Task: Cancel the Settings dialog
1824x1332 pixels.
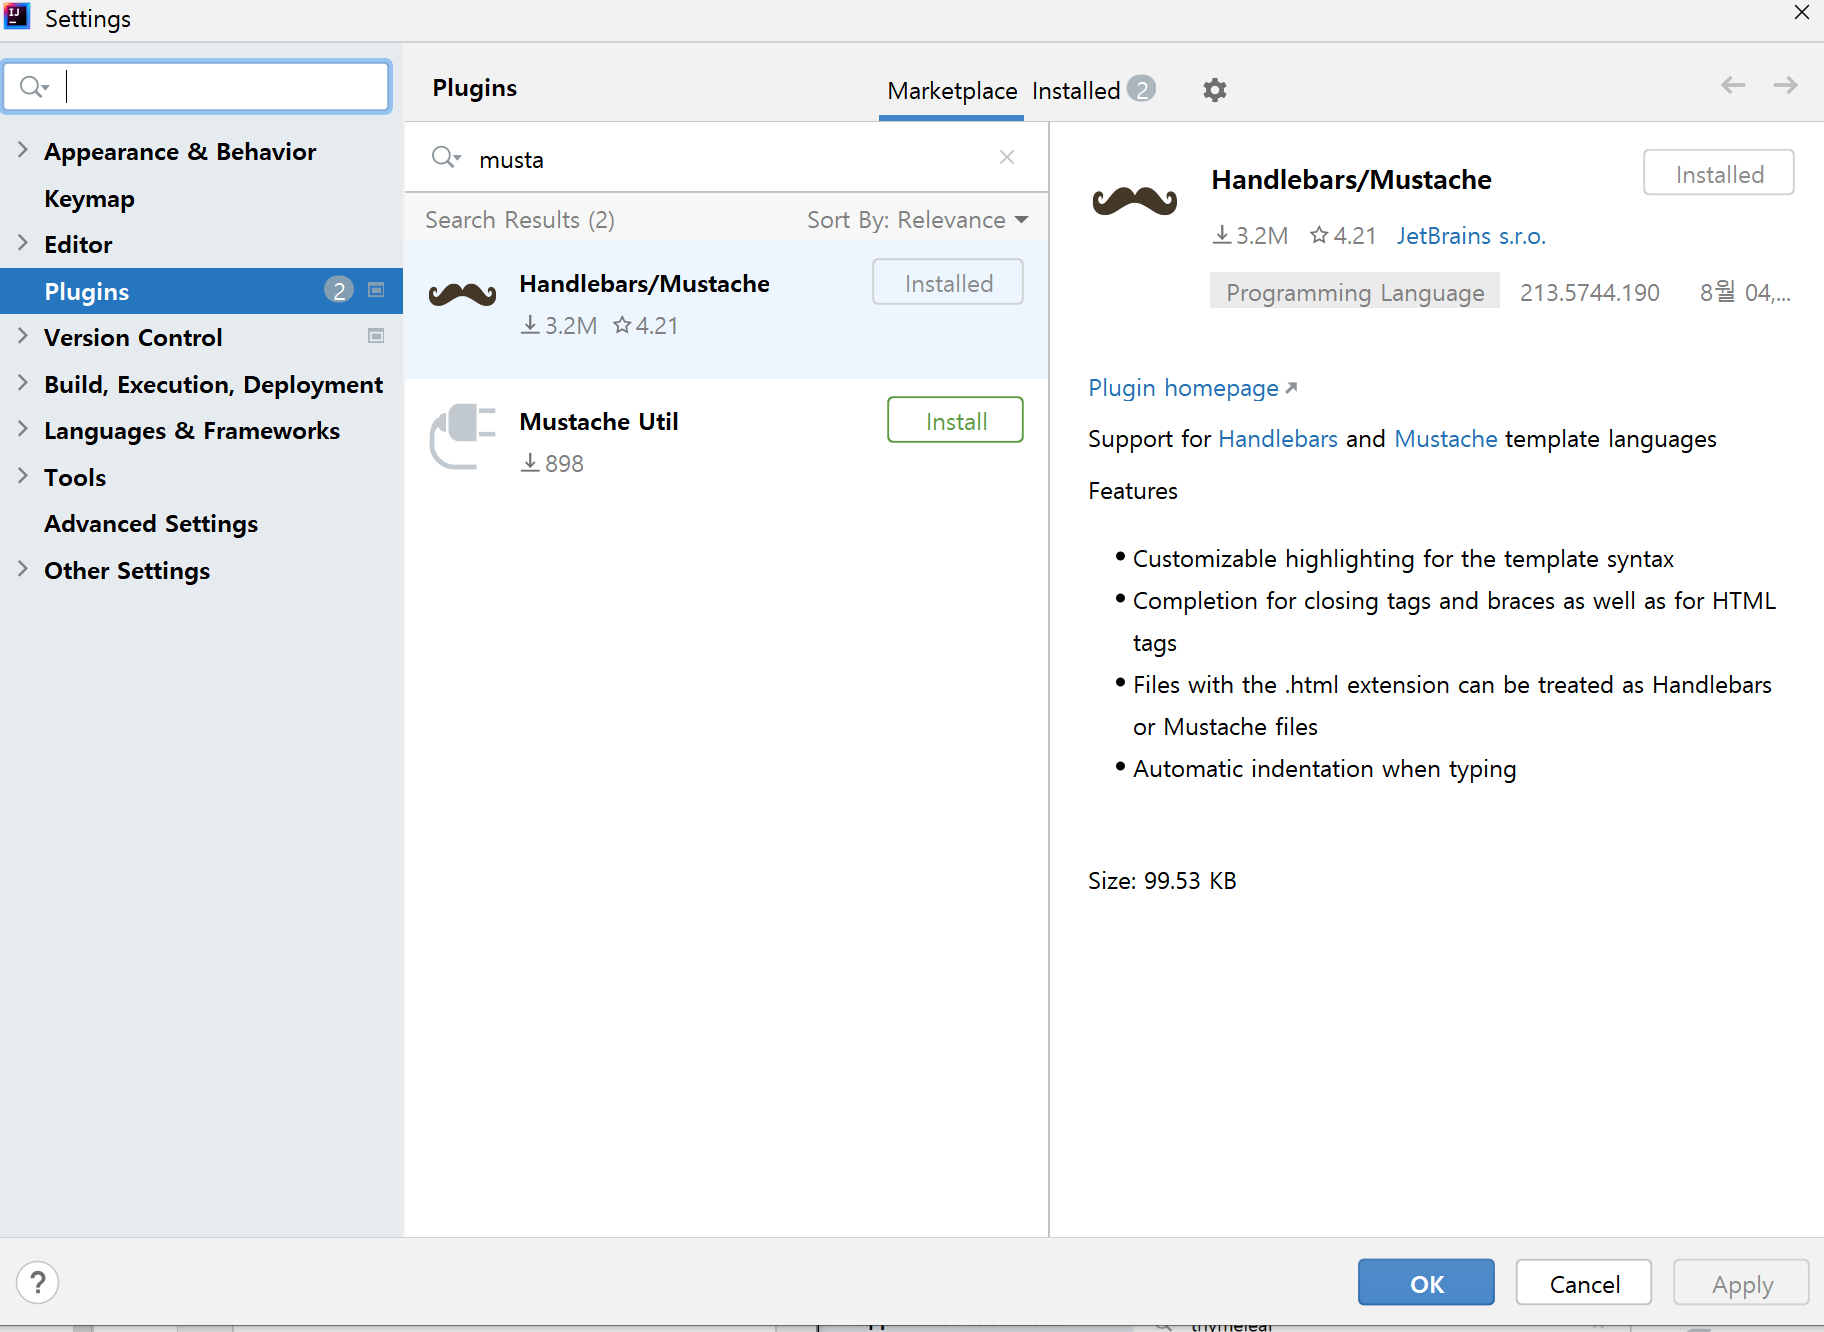Action: coord(1584,1282)
